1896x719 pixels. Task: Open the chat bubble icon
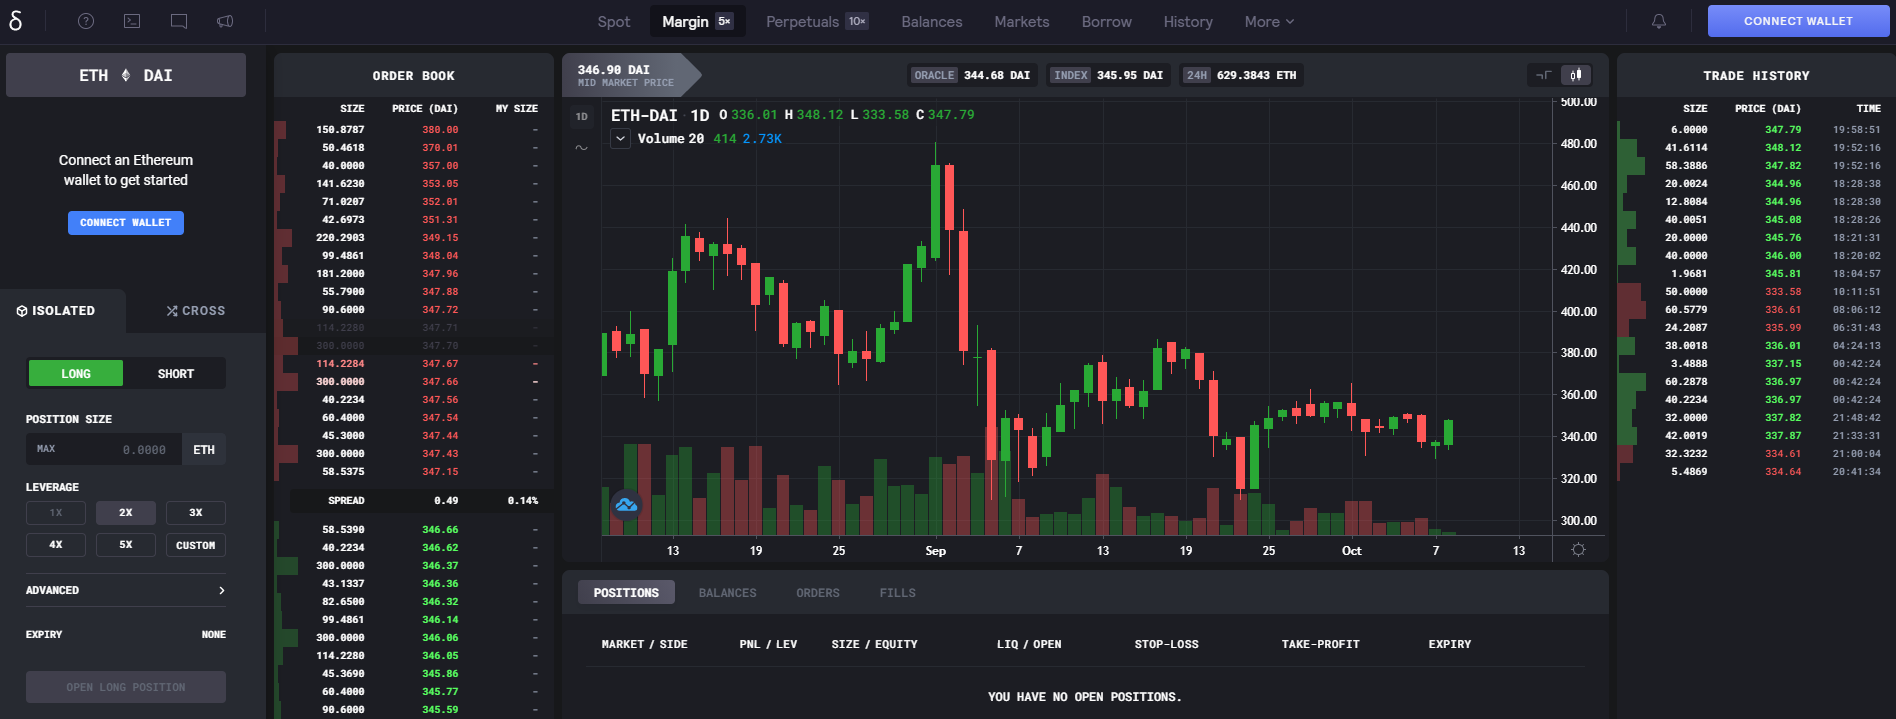coord(179,21)
